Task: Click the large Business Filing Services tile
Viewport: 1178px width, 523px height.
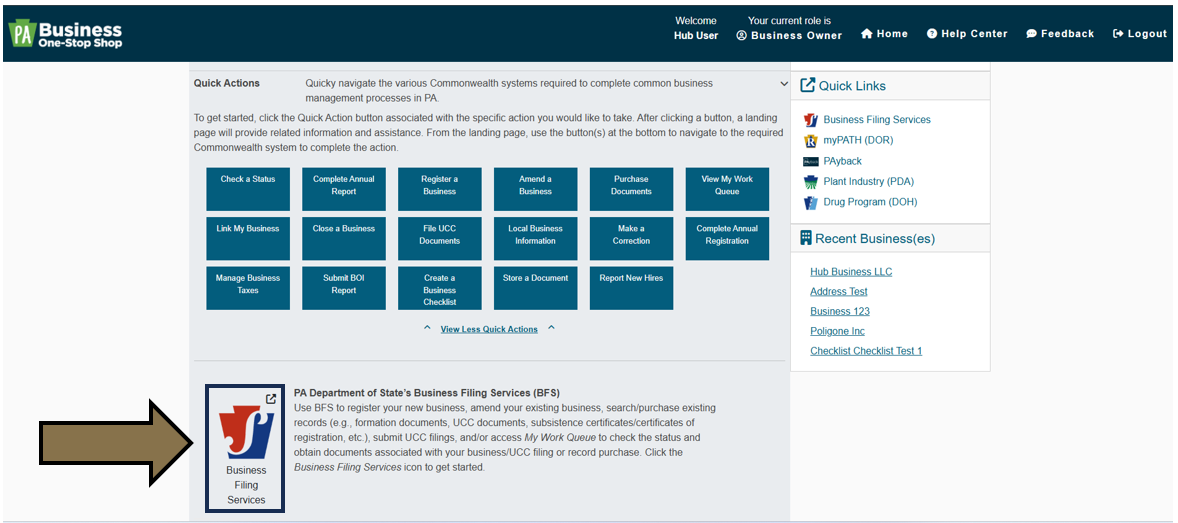Action: [246, 449]
